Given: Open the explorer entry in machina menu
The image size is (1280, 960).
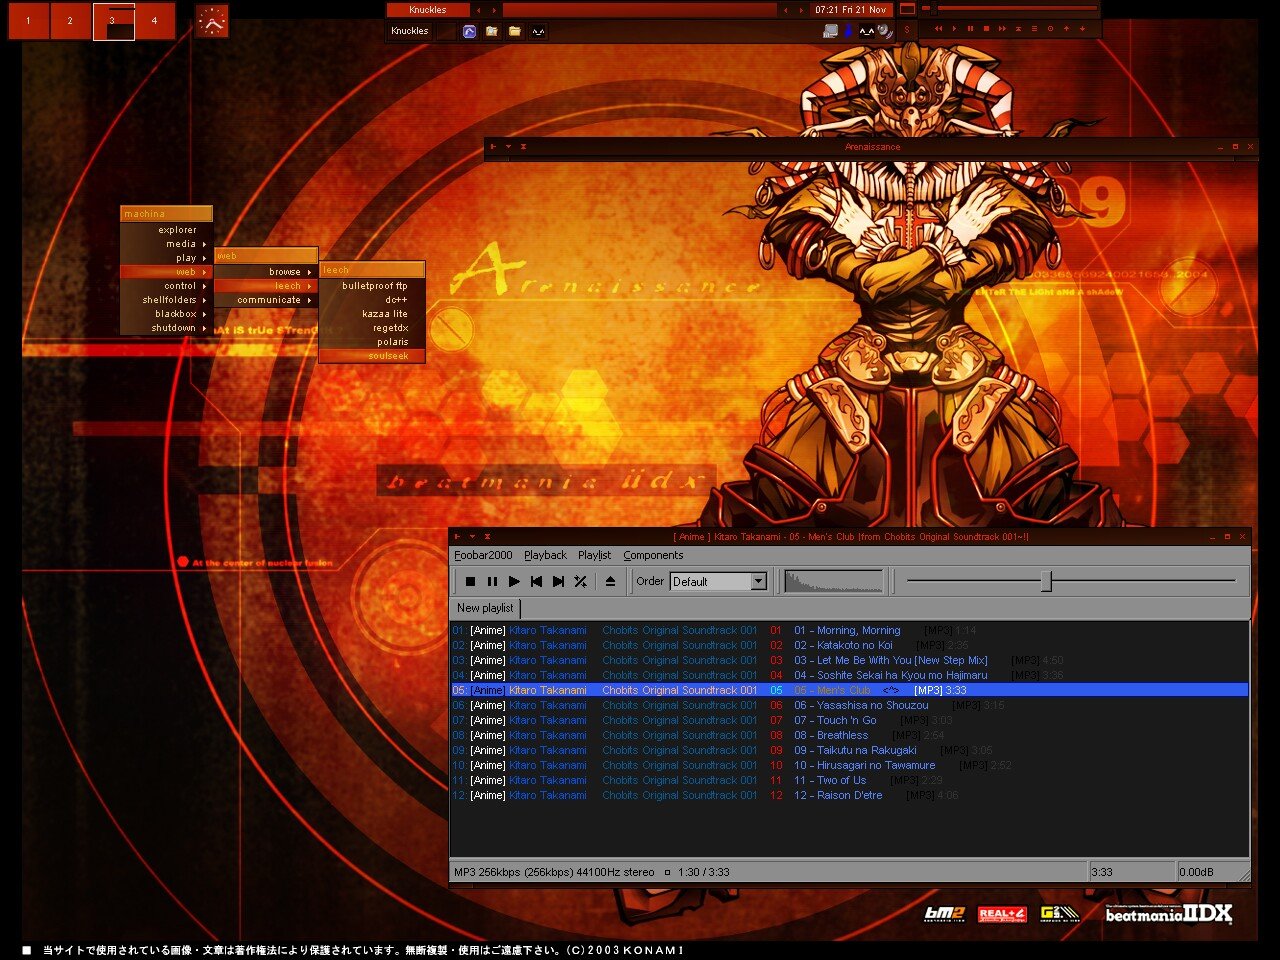Looking at the screenshot, I should [166, 230].
